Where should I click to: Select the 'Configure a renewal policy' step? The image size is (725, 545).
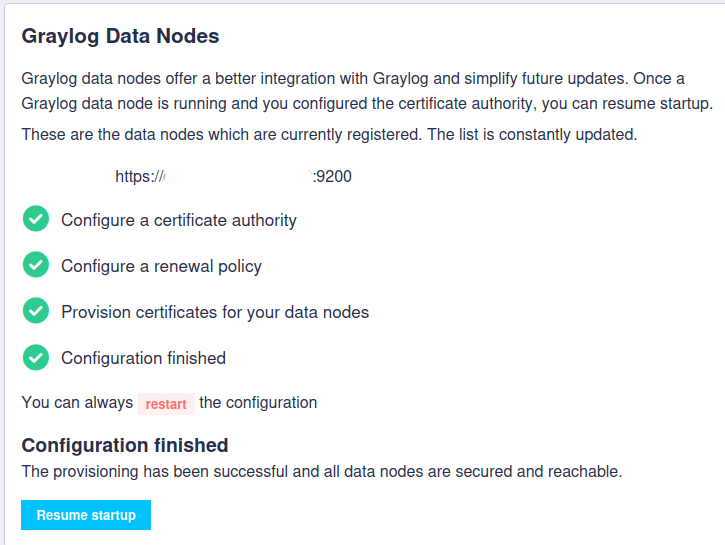[x=161, y=266]
